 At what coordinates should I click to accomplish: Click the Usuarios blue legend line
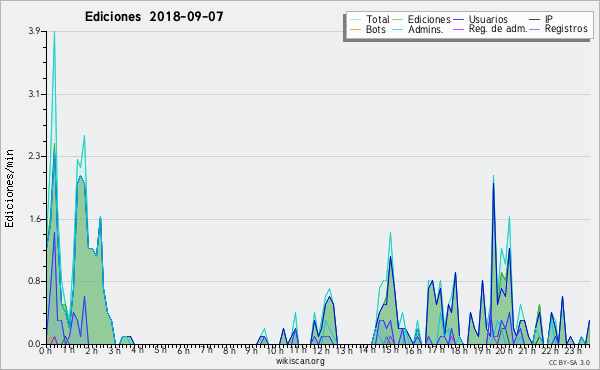pyautogui.click(x=458, y=20)
